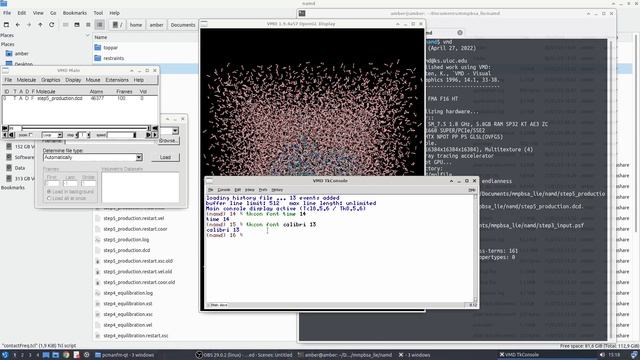Click the Documents path button

coord(183,25)
